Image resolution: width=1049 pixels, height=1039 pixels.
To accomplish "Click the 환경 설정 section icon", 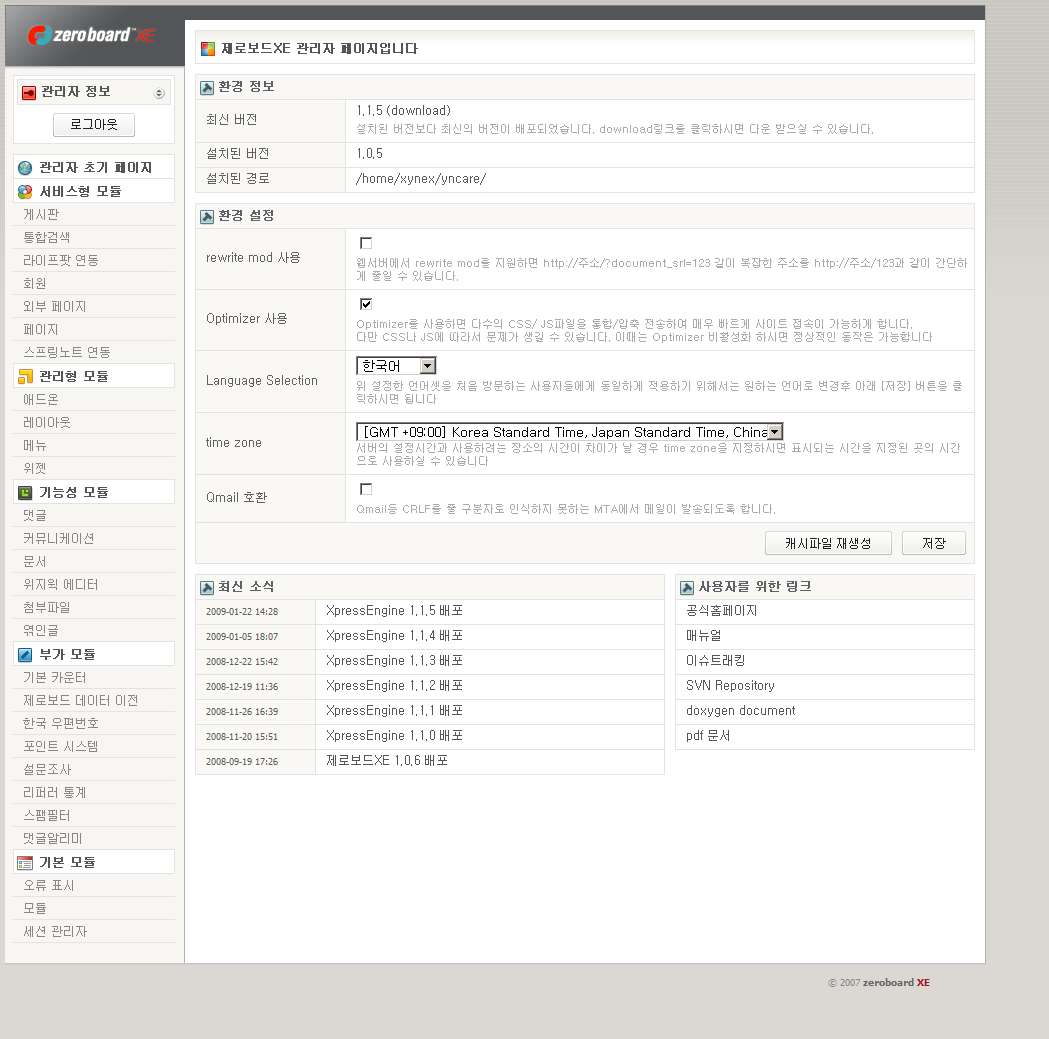I will click(x=207, y=217).
